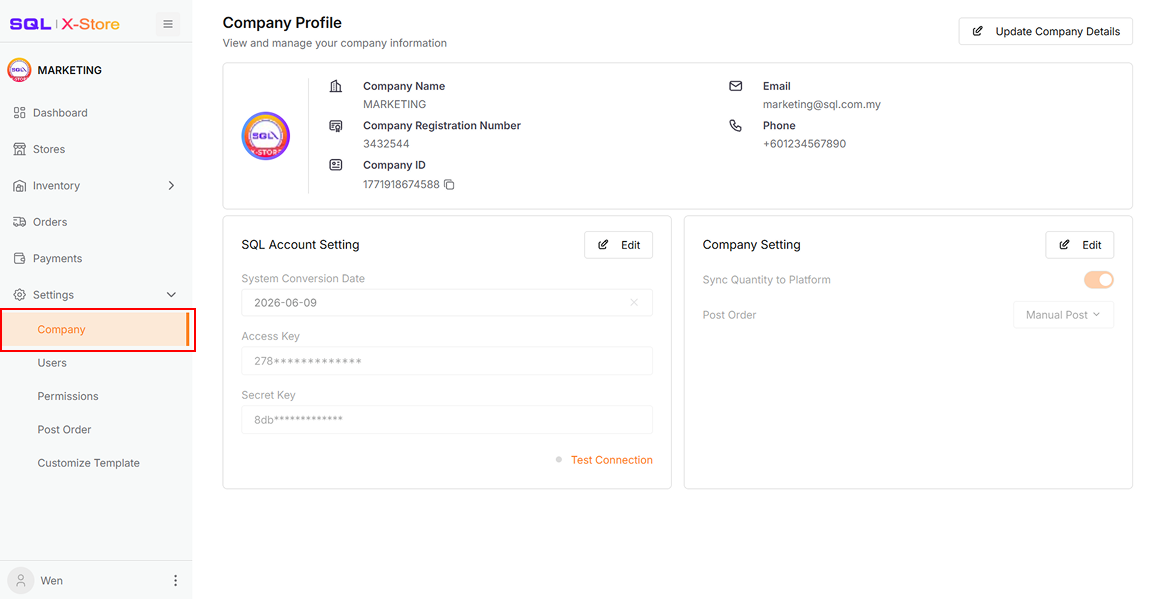Click the Test Connection link
This screenshot has height=599, width=1162.
click(x=611, y=460)
